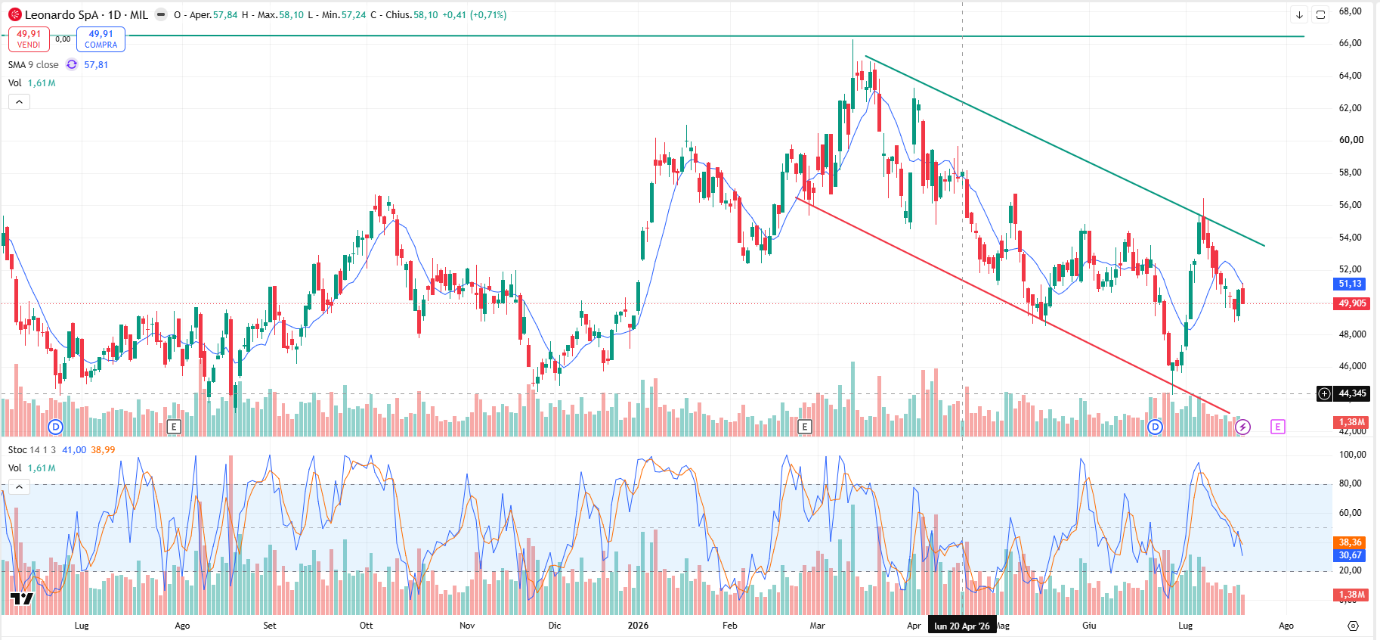Click the 49,905 current price label
The height and width of the screenshot is (640, 1380).
pos(1351,303)
